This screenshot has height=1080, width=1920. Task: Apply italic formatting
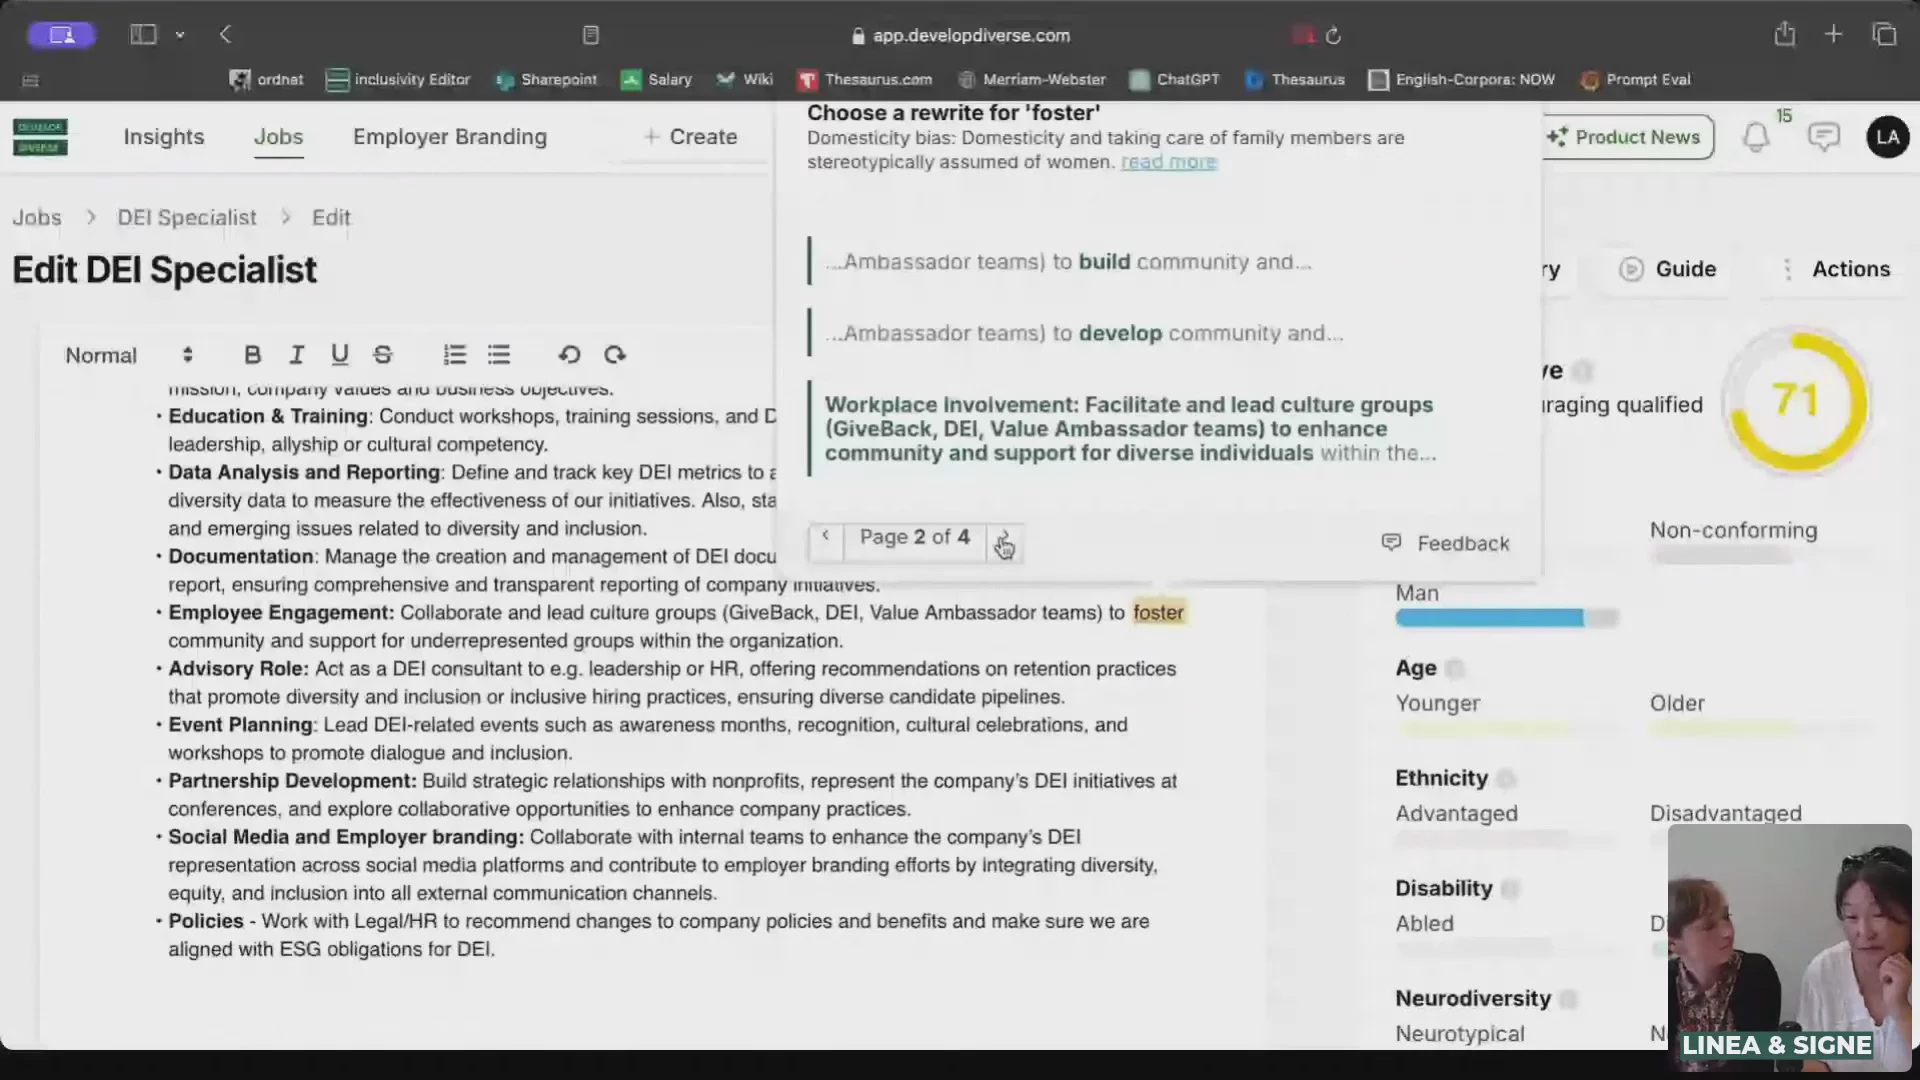(296, 355)
